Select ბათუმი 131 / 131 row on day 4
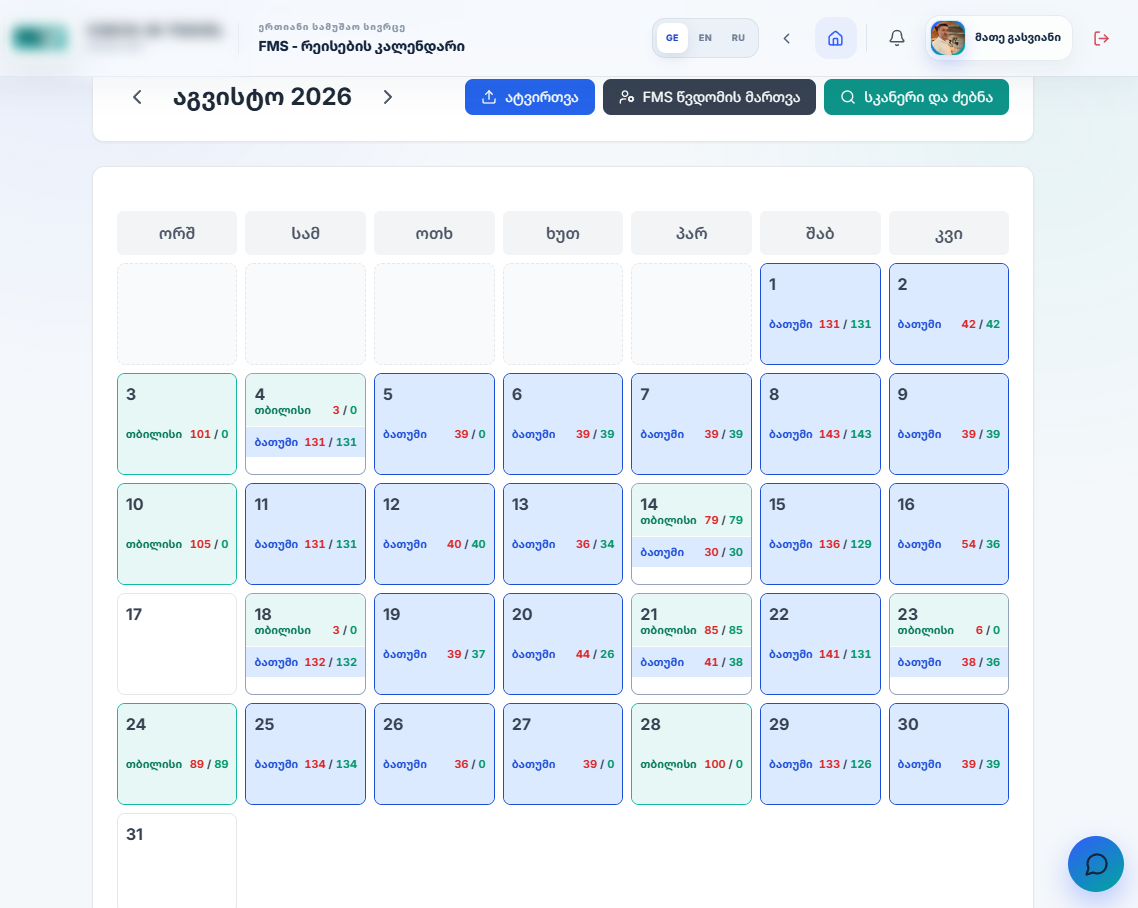This screenshot has height=908, width=1138. click(306, 442)
